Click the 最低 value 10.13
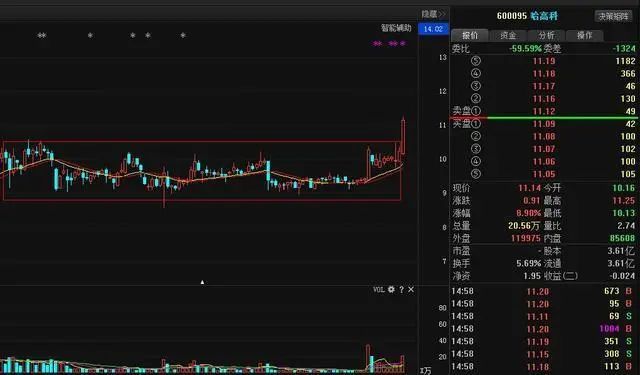 pyautogui.click(x=624, y=213)
